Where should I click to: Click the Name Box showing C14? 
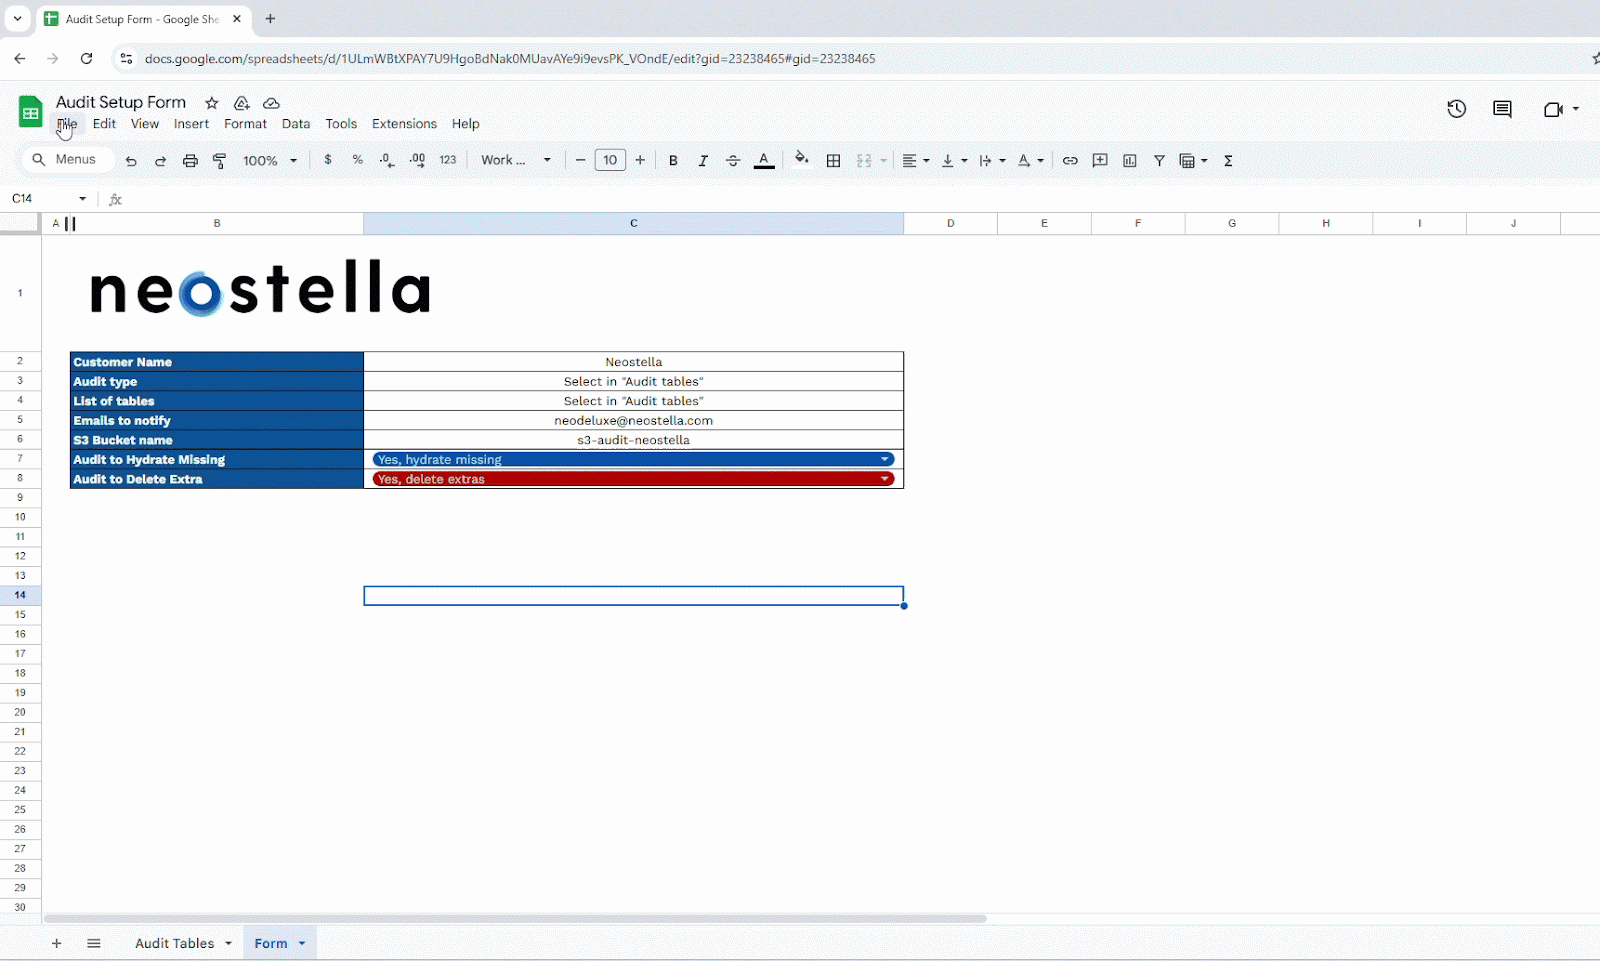40,199
